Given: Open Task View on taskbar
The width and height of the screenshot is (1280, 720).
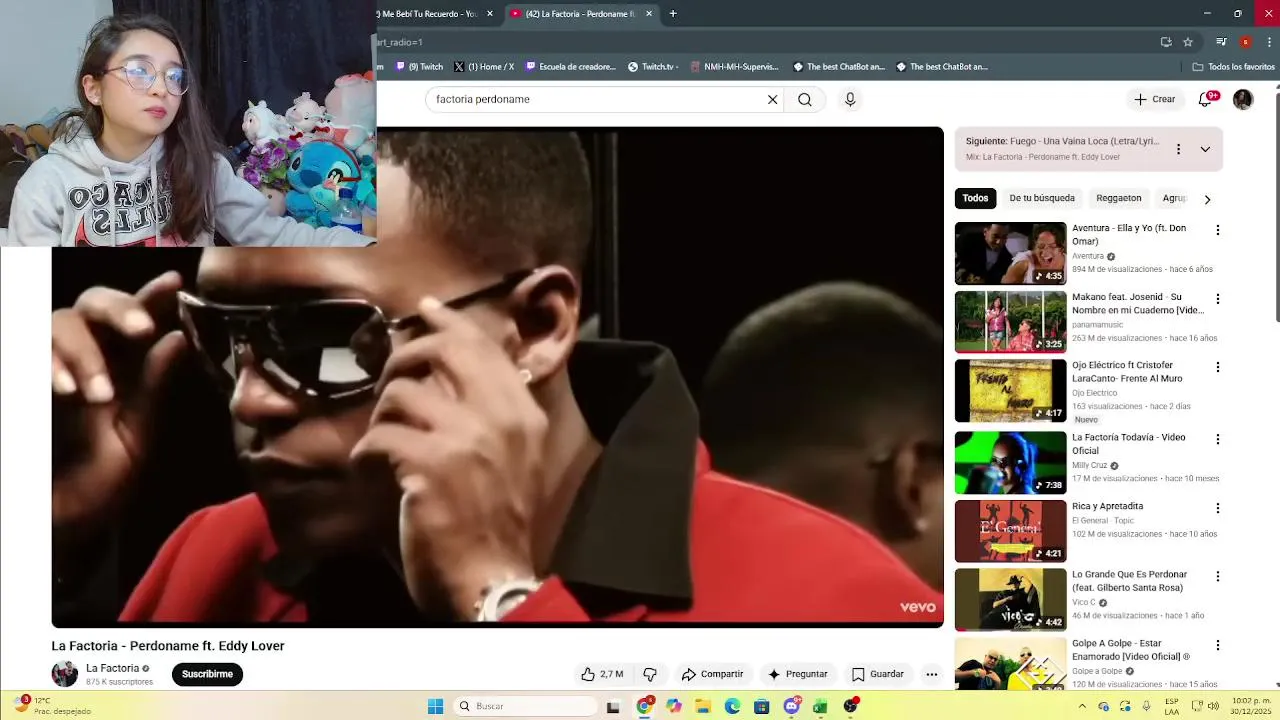Looking at the screenshot, I should point(613,706).
